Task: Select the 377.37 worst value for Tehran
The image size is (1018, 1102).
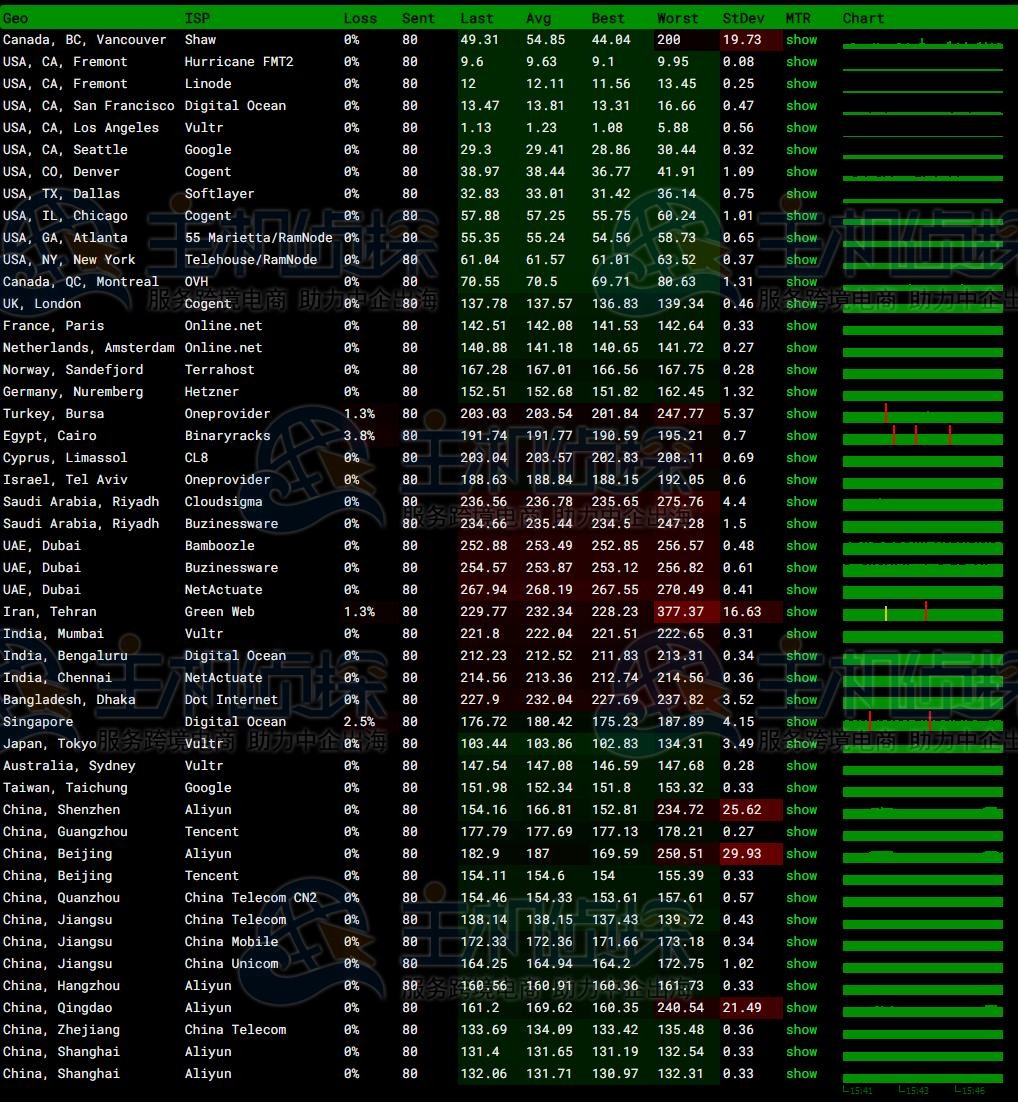Action: point(681,612)
